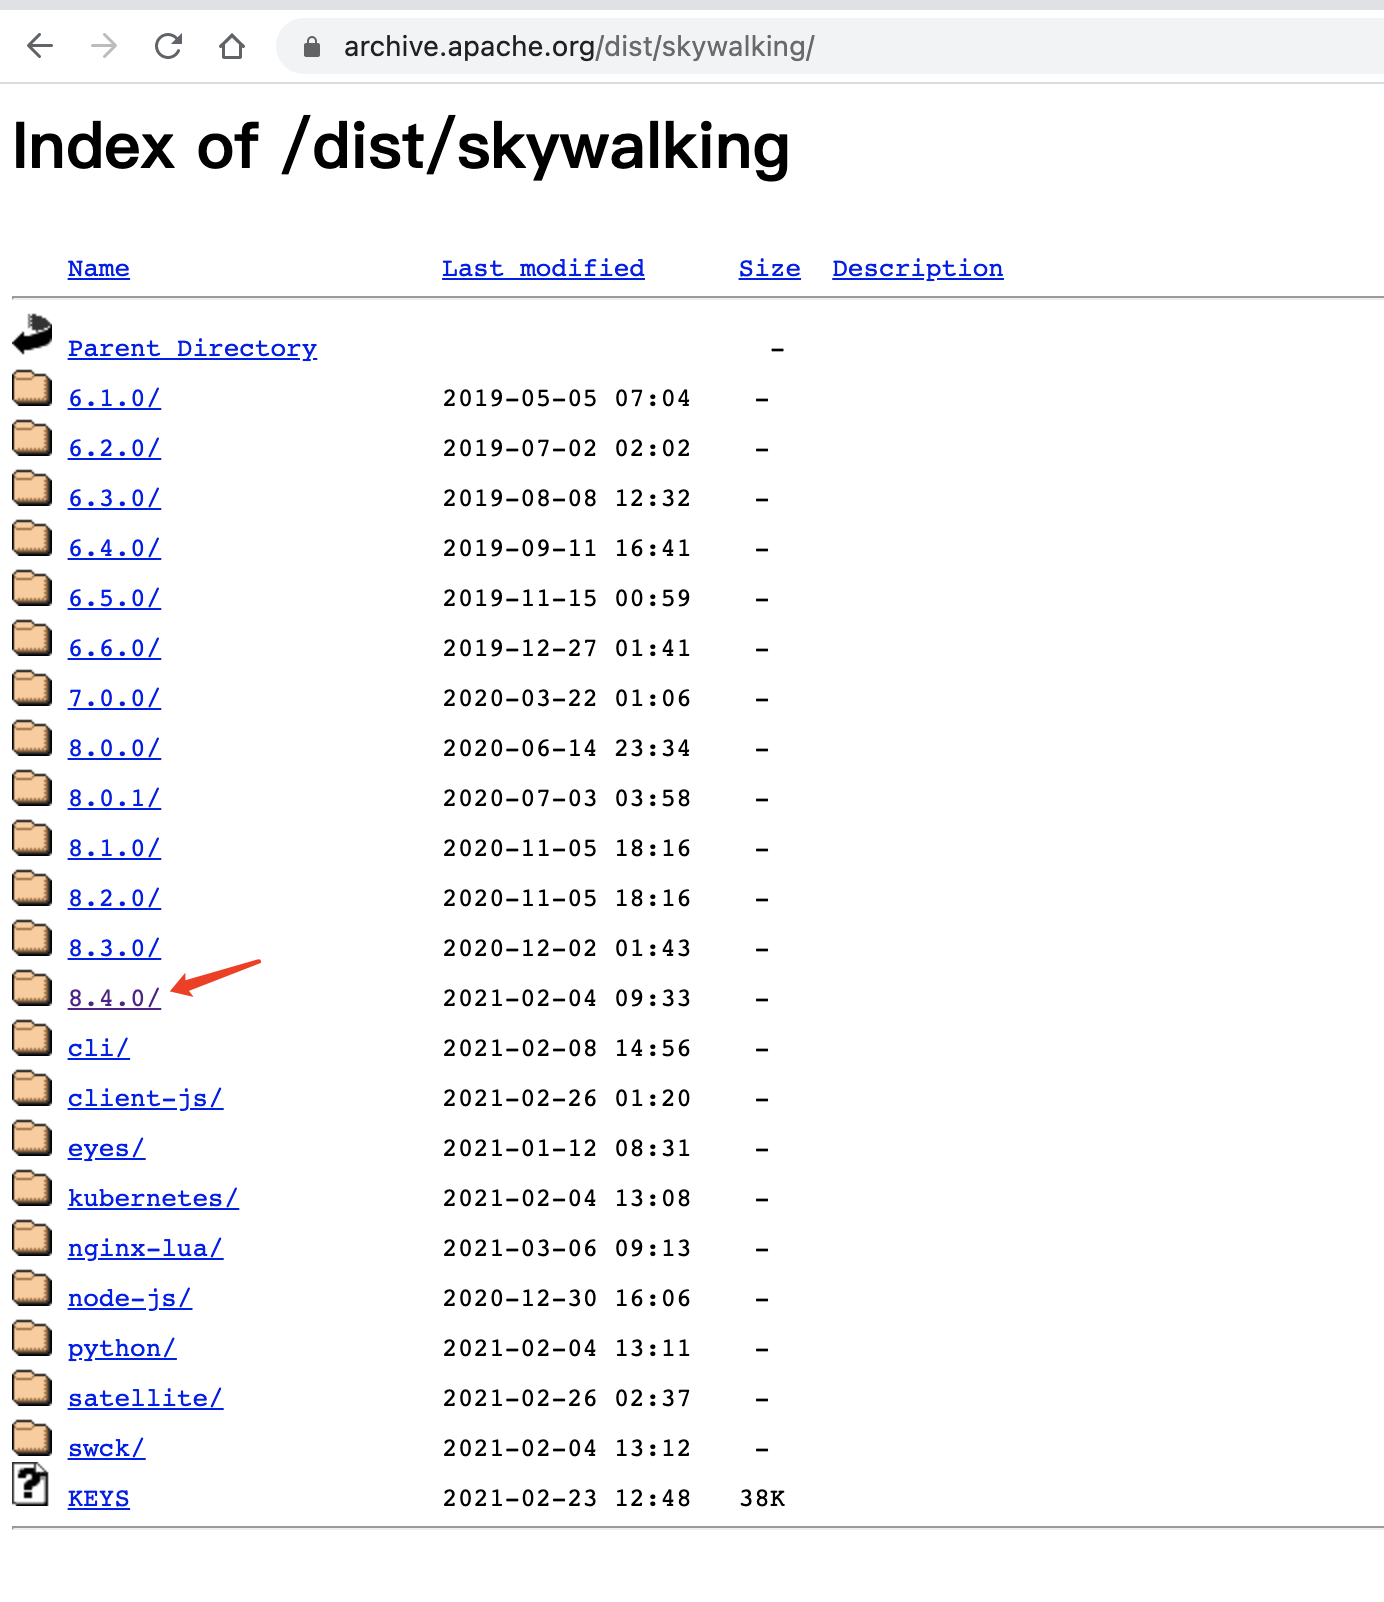
Task: Click the folder icon beside 7.0.0/
Action: coord(32,688)
